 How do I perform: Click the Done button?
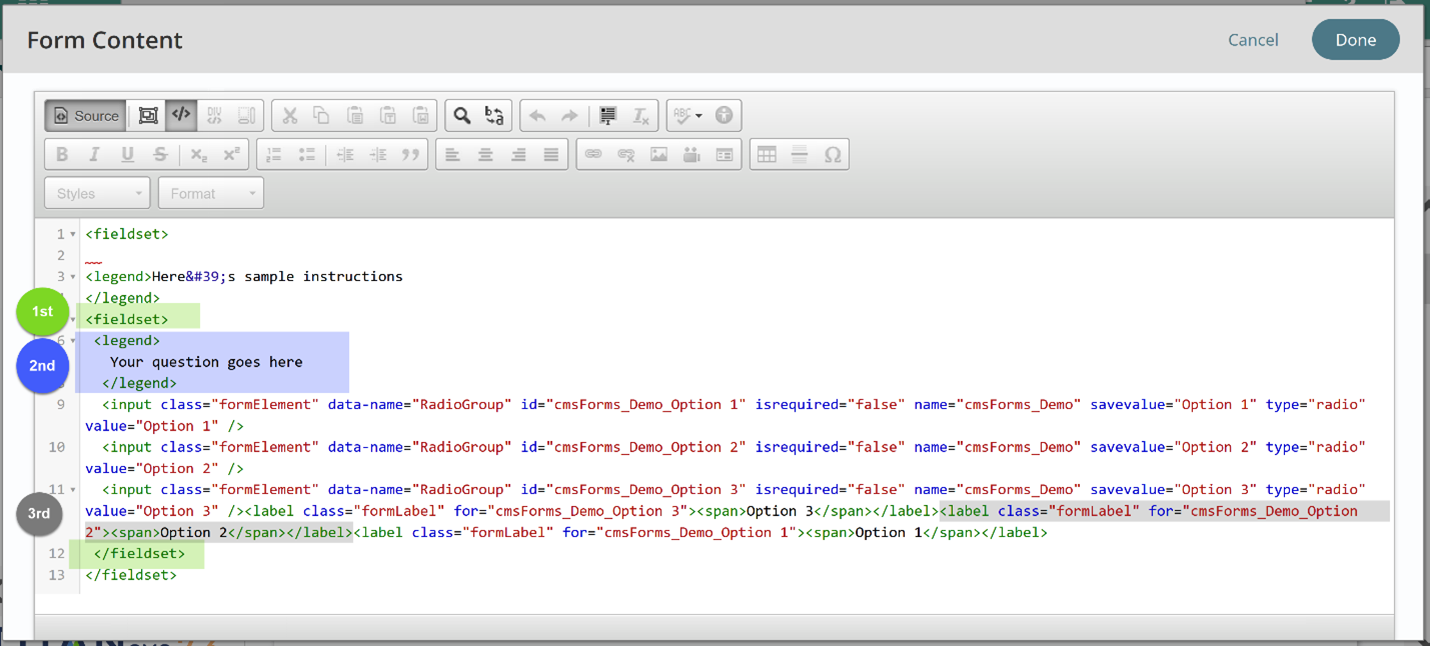click(x=1356, y=40)
